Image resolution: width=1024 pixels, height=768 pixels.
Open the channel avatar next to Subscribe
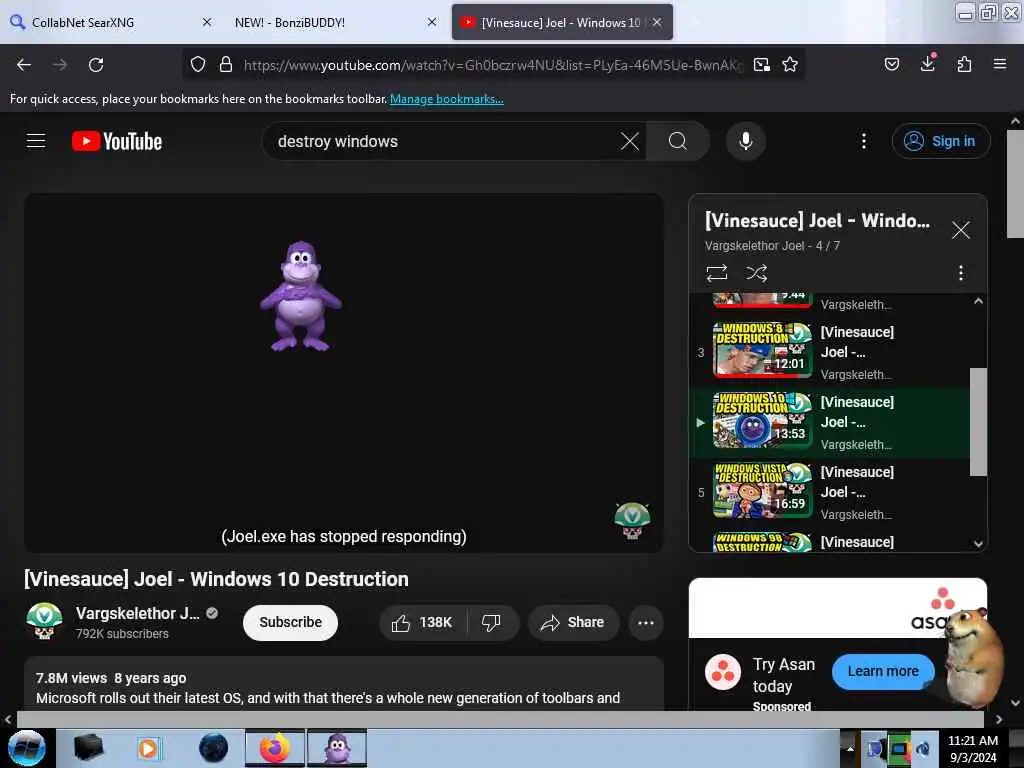tap(44, 620)
